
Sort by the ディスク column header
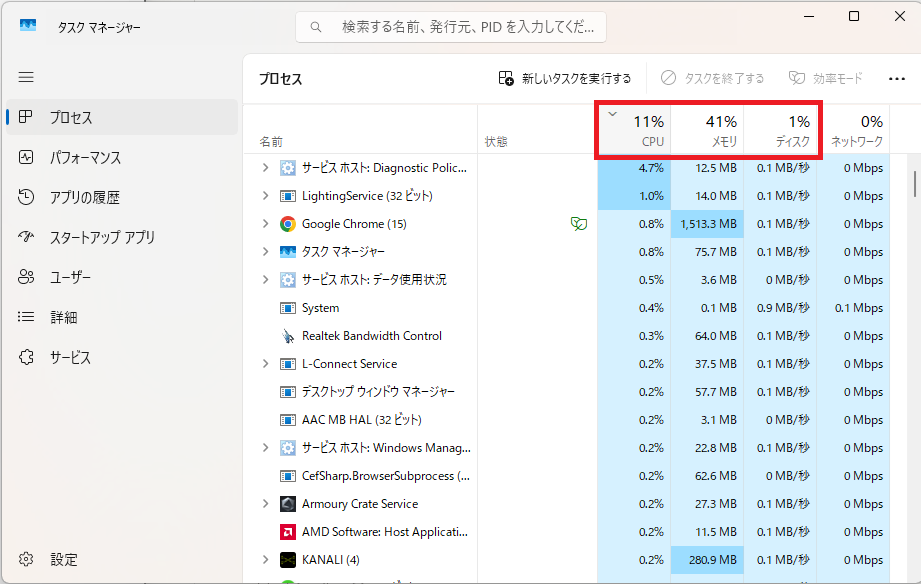click(780, 130)
